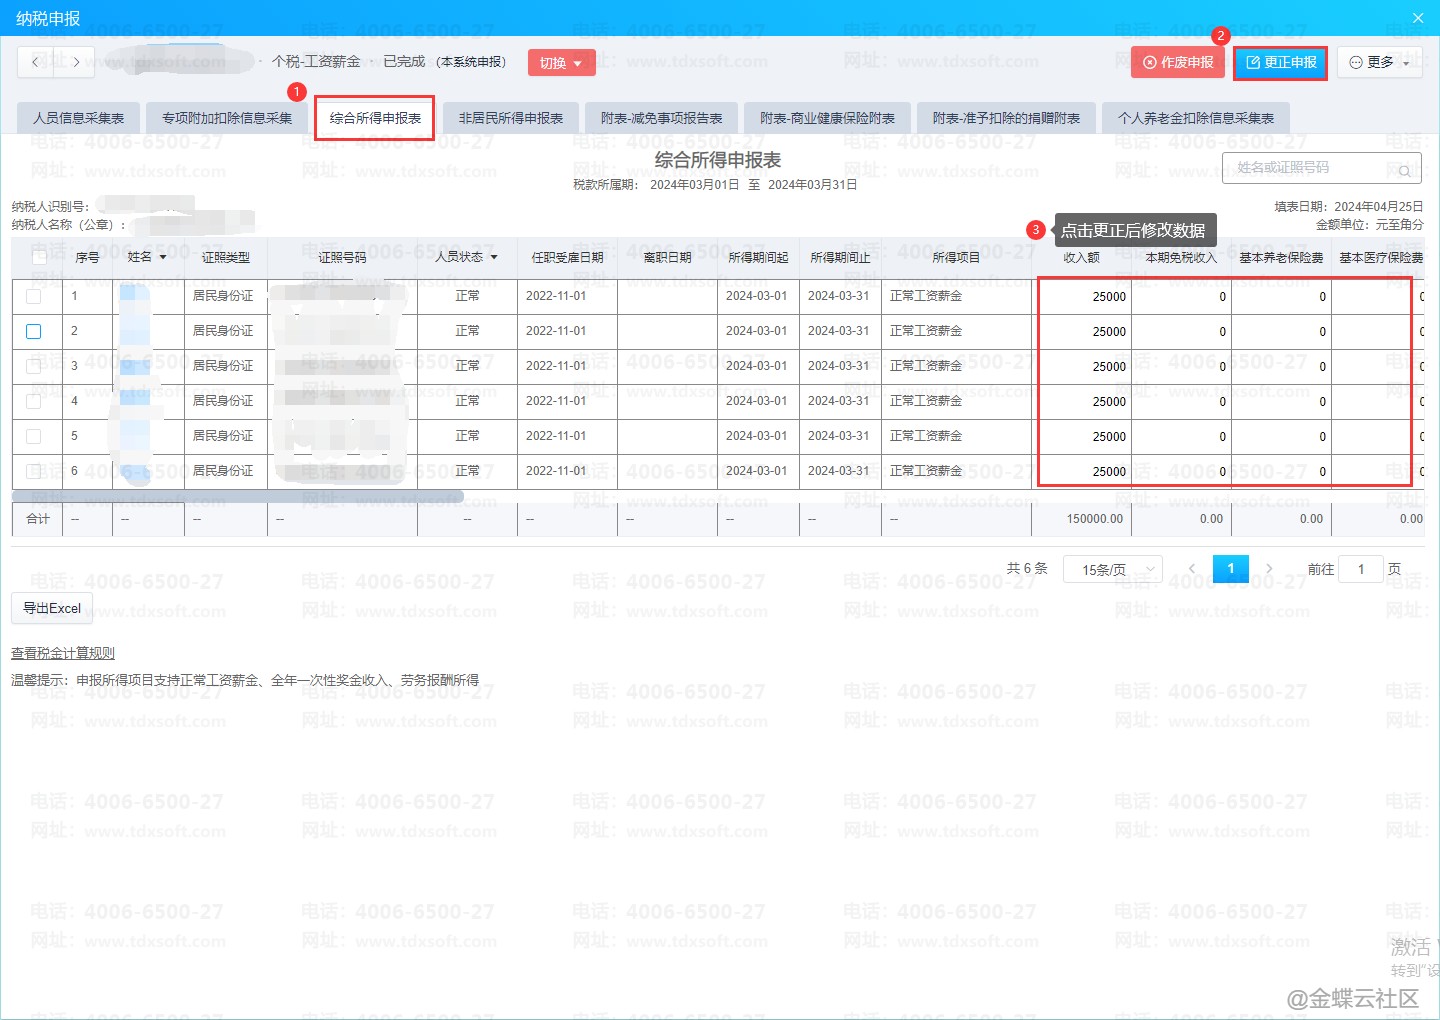Viewport: 1440px width, 1020px height.
Task: Click the 作废申报 button
Action: (x=1178, y=62)
